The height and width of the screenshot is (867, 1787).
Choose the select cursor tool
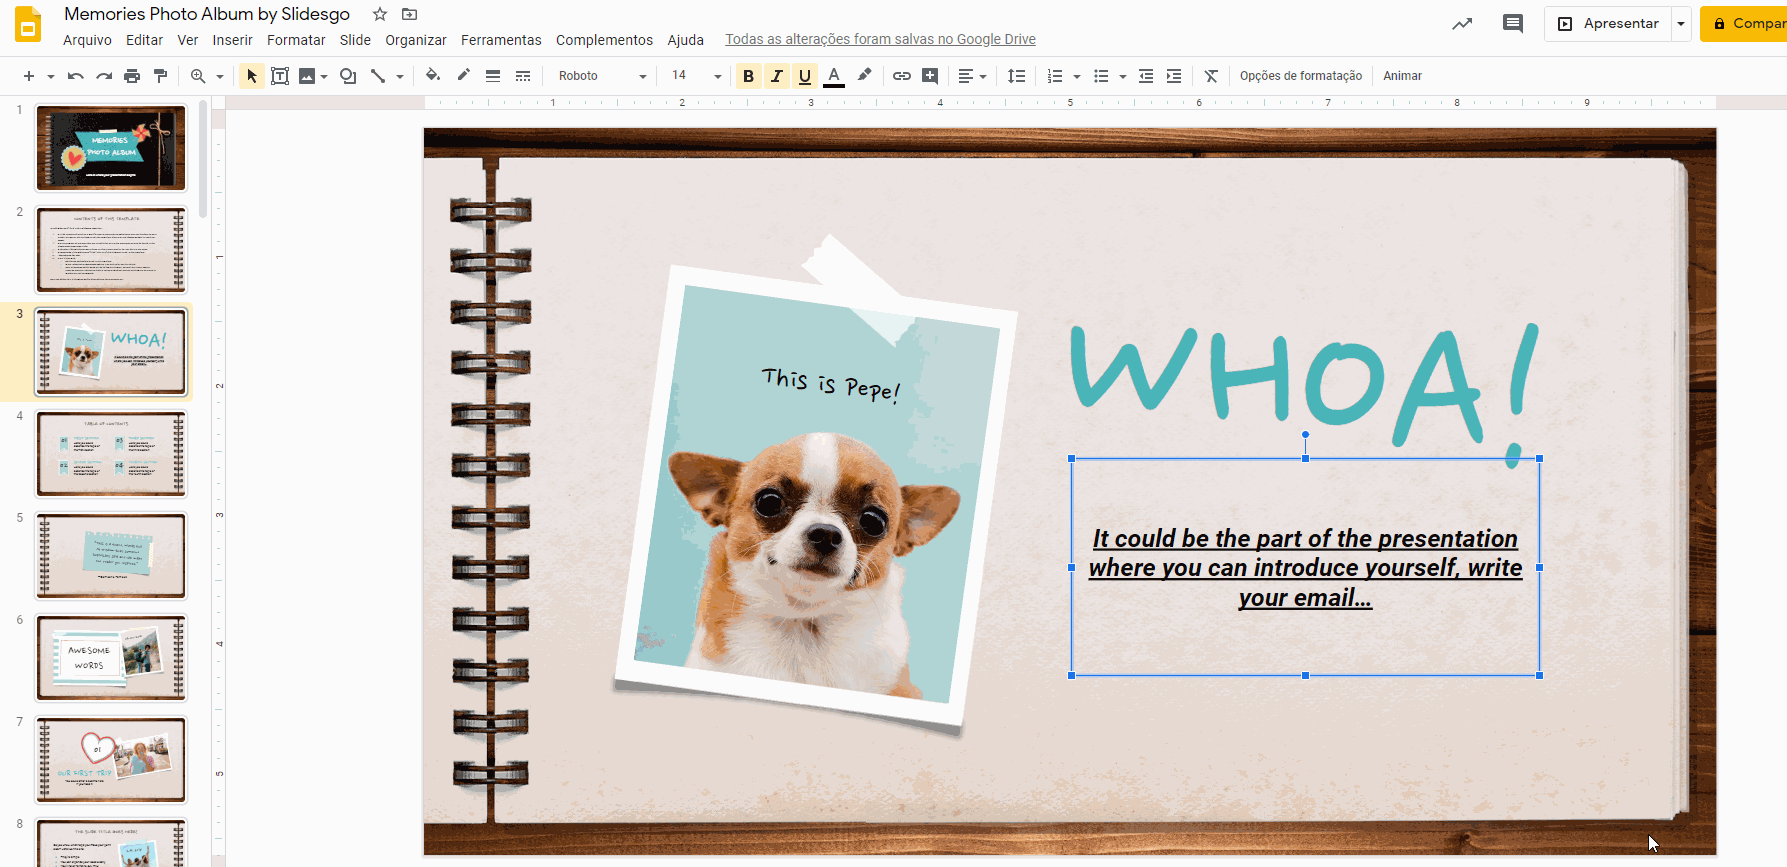pos(252,76)
